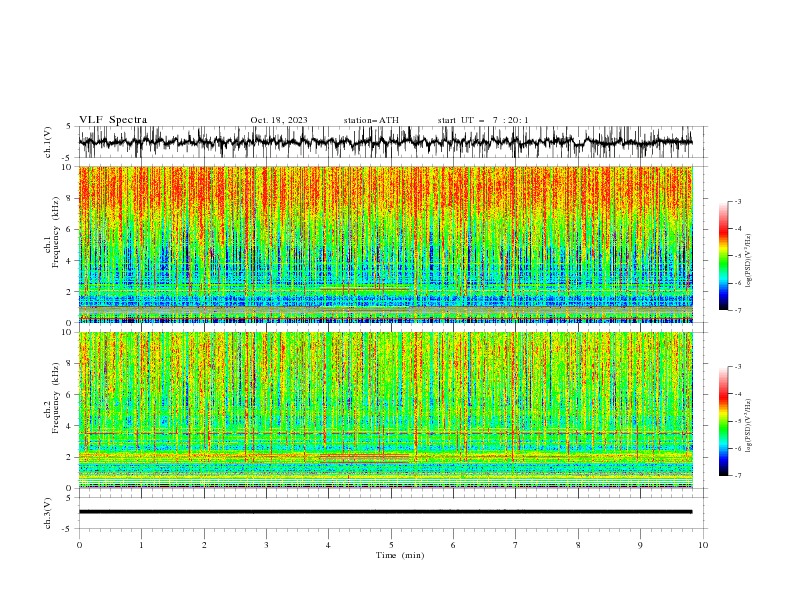Click the time axis tick label '10'
792x612 pixels.
click(x=703, y=545)
